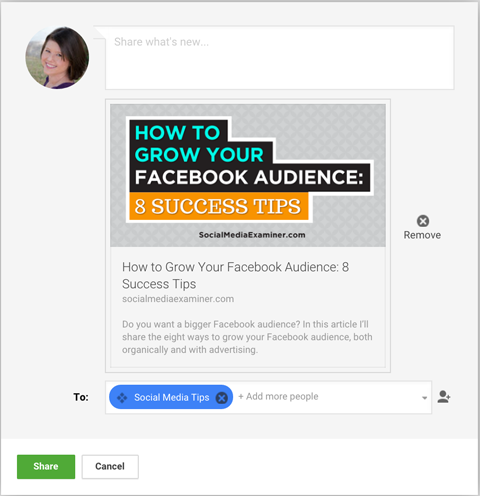Click the "Remove" label
The width and height of the screenshot is (480, 496).
tap(422, 235)
